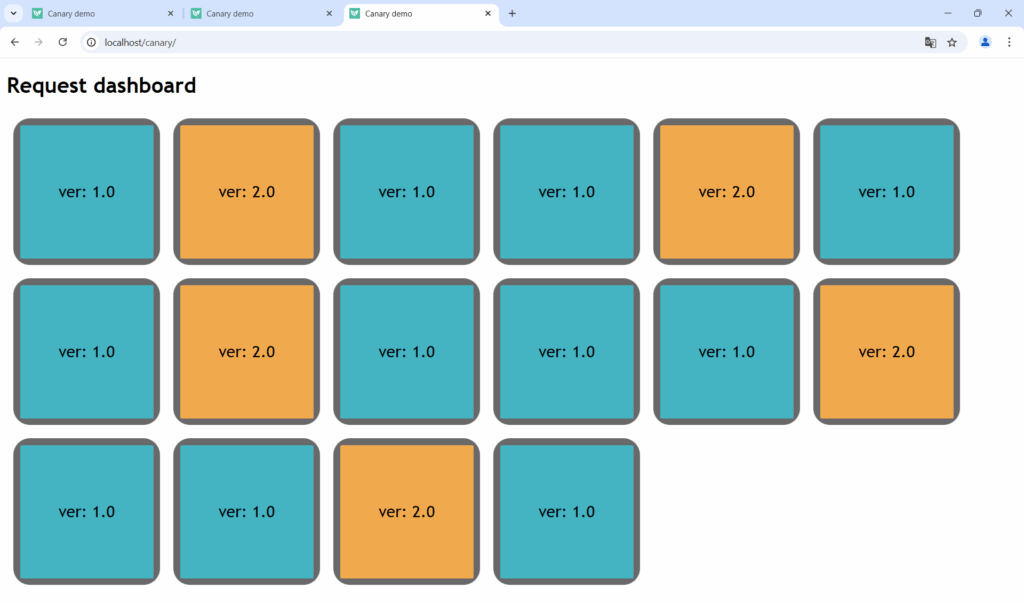This screenshot has width=1024, height=603.
Task: Select the orange ver: 2.0 tile in bottom row
Action: pyautogui.click(x=407, y=511)
